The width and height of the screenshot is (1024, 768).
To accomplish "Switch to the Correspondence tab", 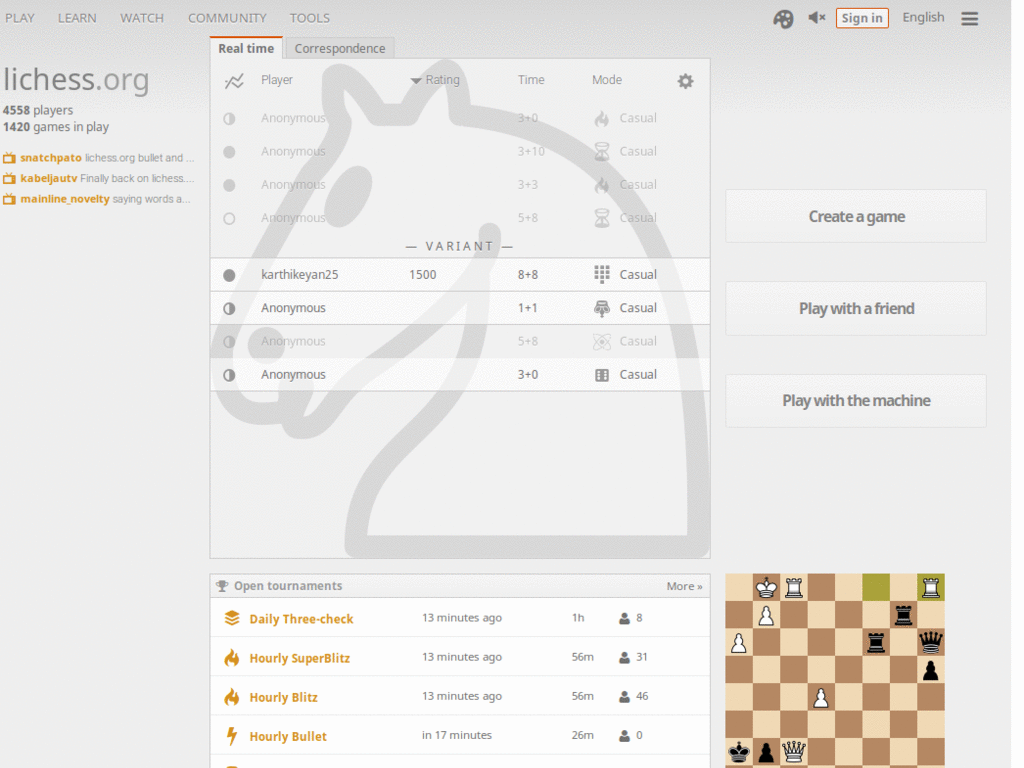I will pos(340,48).
